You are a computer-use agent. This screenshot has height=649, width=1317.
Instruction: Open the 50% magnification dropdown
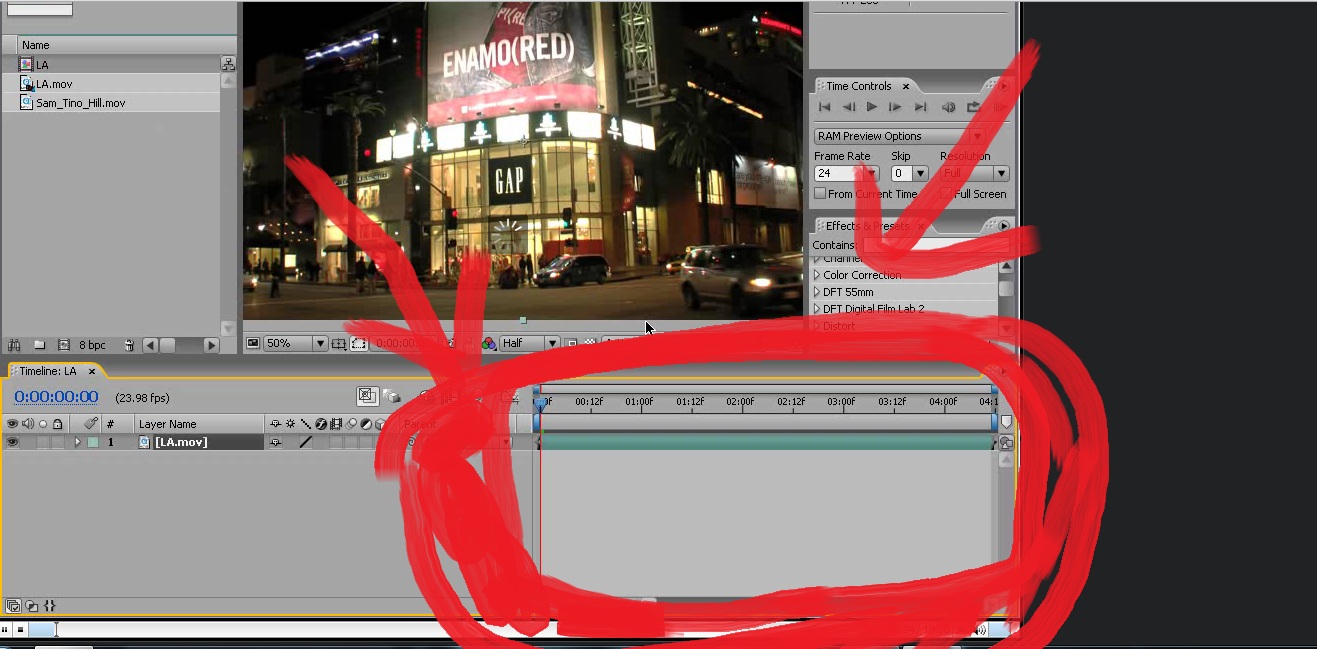click(x=296, y=343)
